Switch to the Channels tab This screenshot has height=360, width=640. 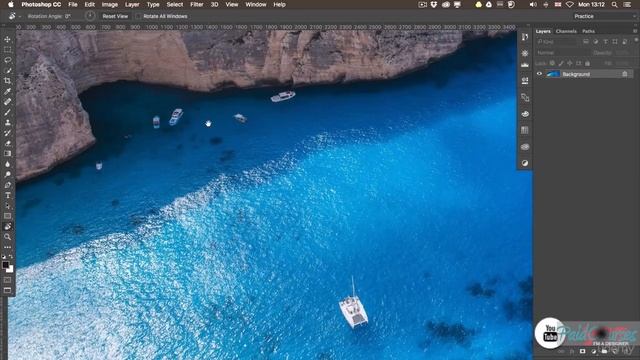pyautogui.click(x=566, y=31)
